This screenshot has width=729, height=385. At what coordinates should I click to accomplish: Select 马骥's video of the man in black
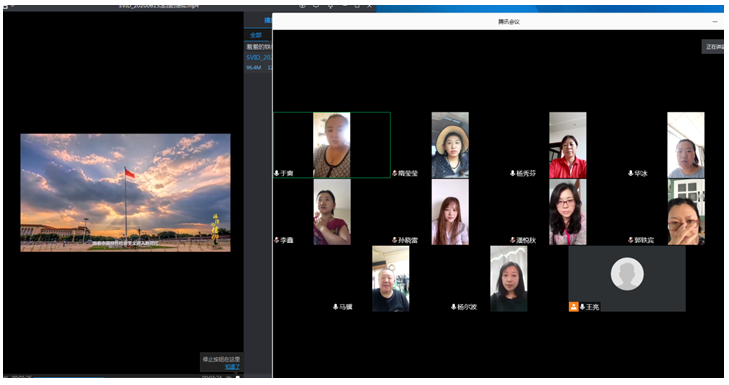(391, 279)
